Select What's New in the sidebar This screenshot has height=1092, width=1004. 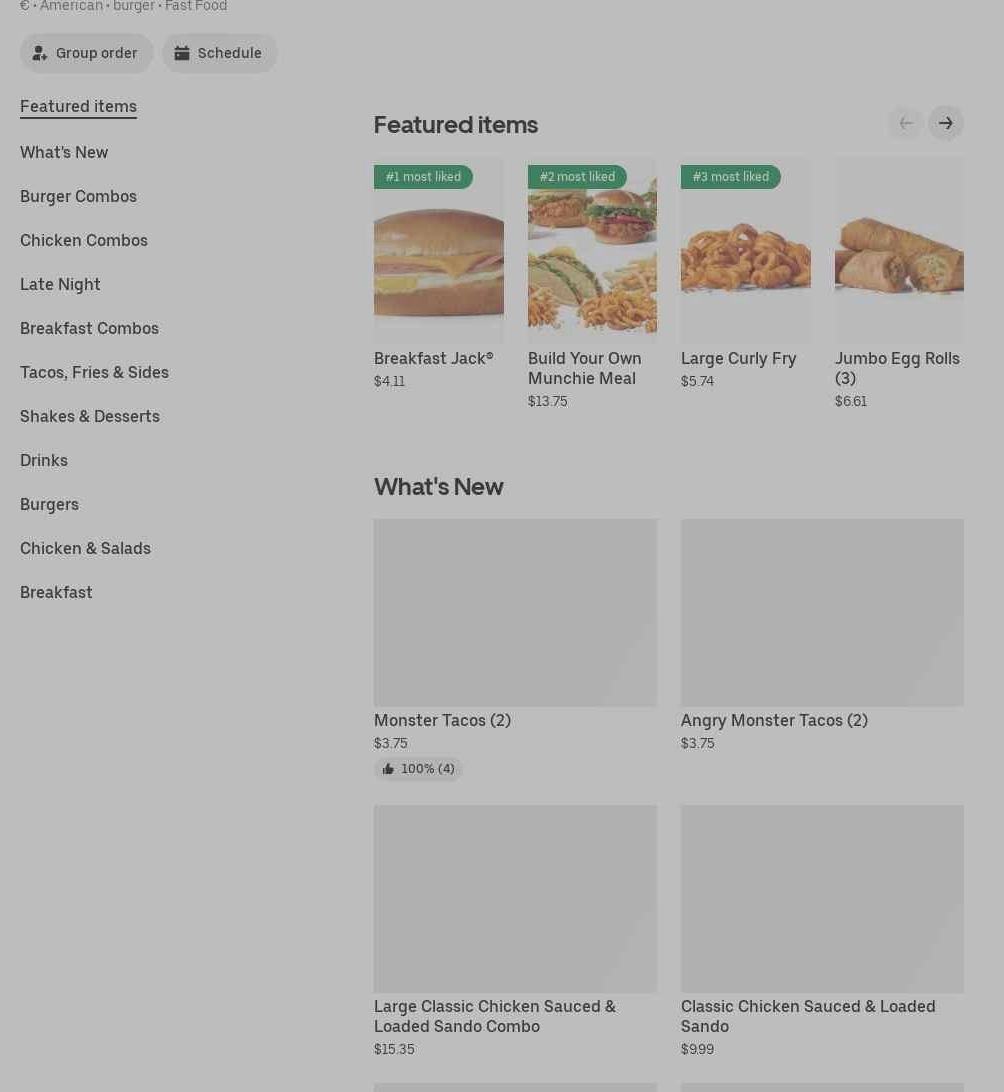pyautogui.click(x=64, y=152)
